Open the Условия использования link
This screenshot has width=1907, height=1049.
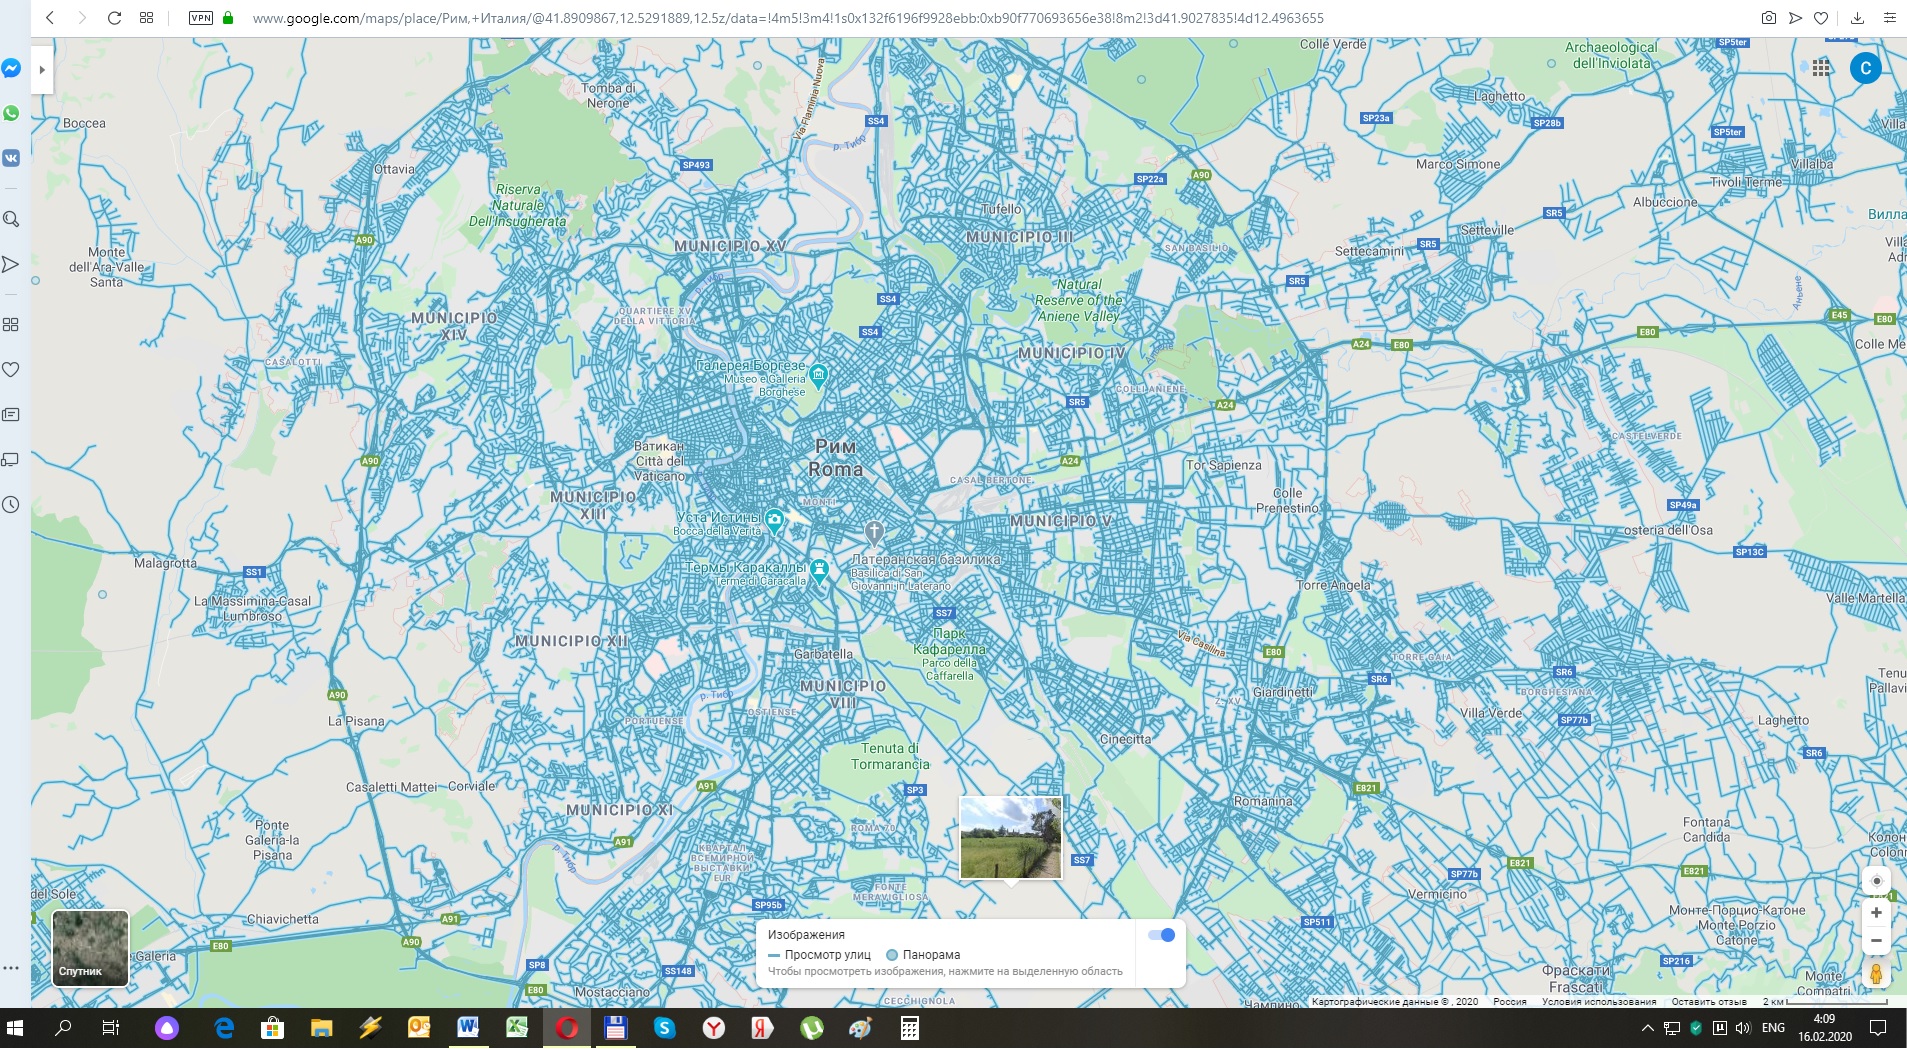pos(1598,1001)
